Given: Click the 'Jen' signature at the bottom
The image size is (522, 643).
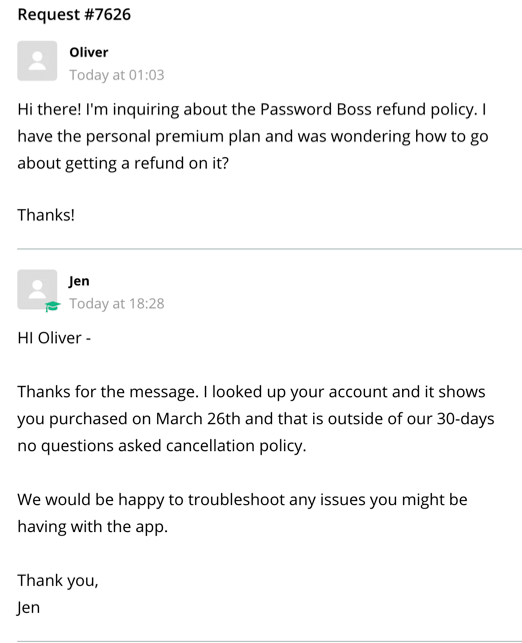Looking at the screenshot, I should pos(29,608).
